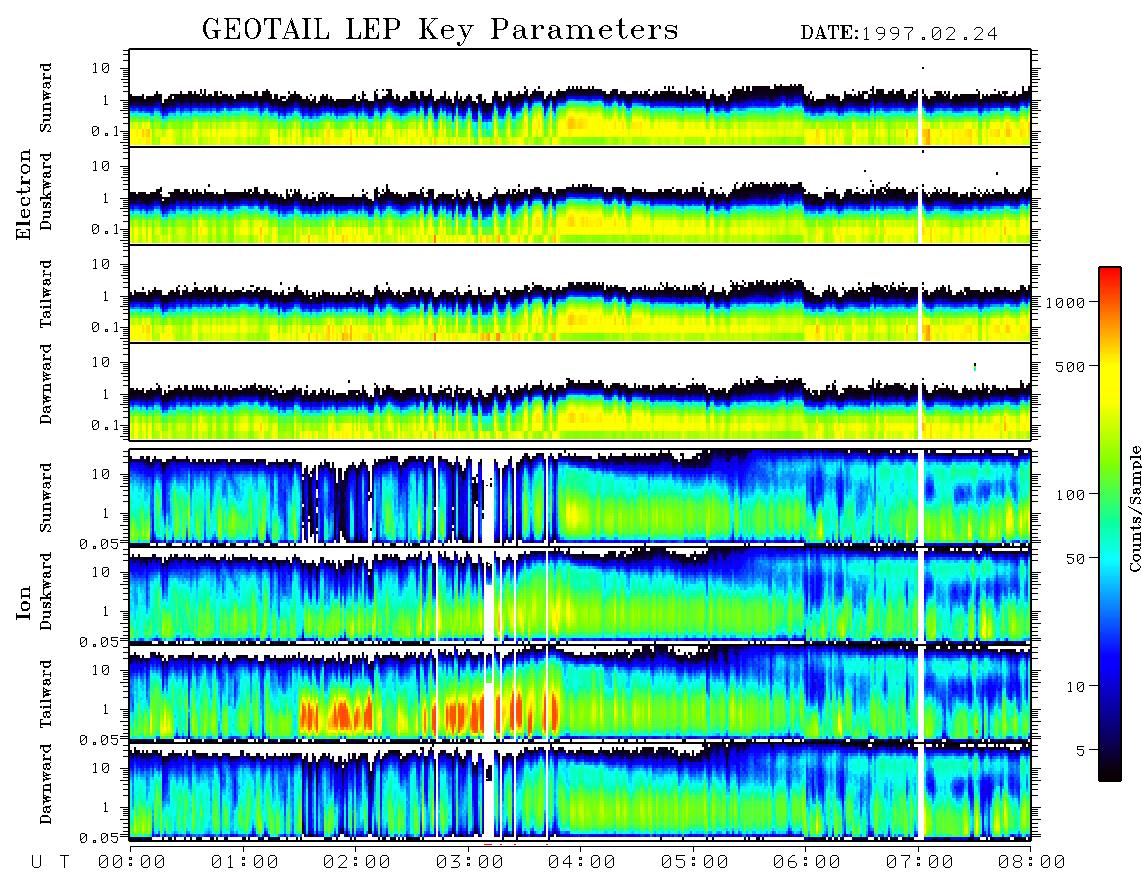Click the "U T" time axis label
1142x880 pixels.
(x=51, y=863)
